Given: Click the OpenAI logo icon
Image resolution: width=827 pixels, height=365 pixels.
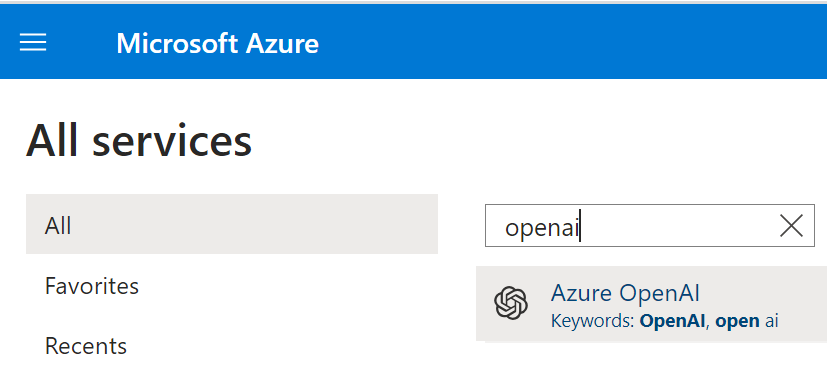Looking at the screenshot, I should pos(511,303).
